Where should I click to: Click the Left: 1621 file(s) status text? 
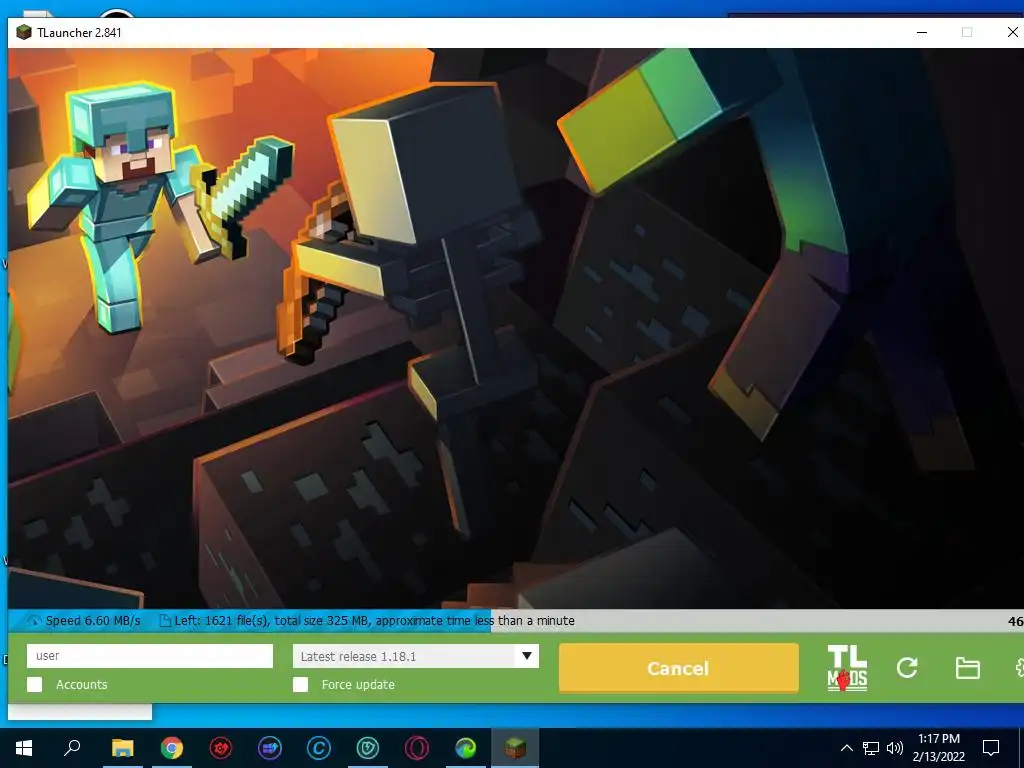tap(374, 620)
